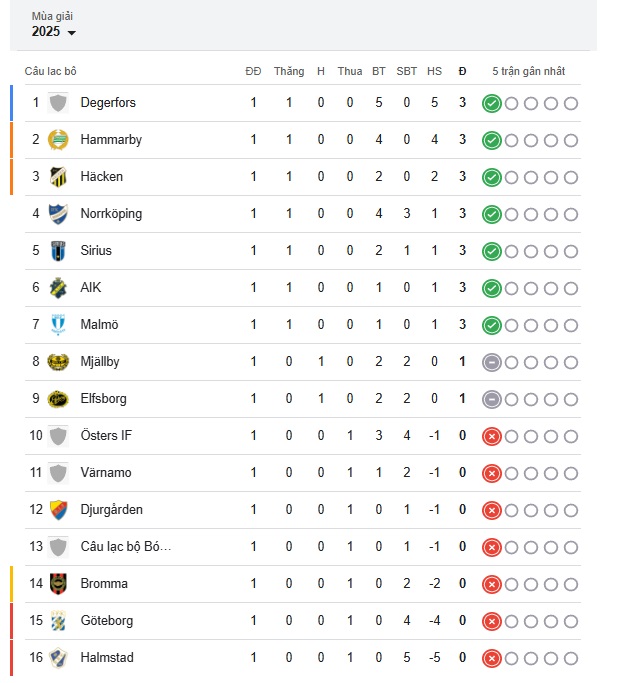Open the Östers IF team link

(x=106, y=436)
